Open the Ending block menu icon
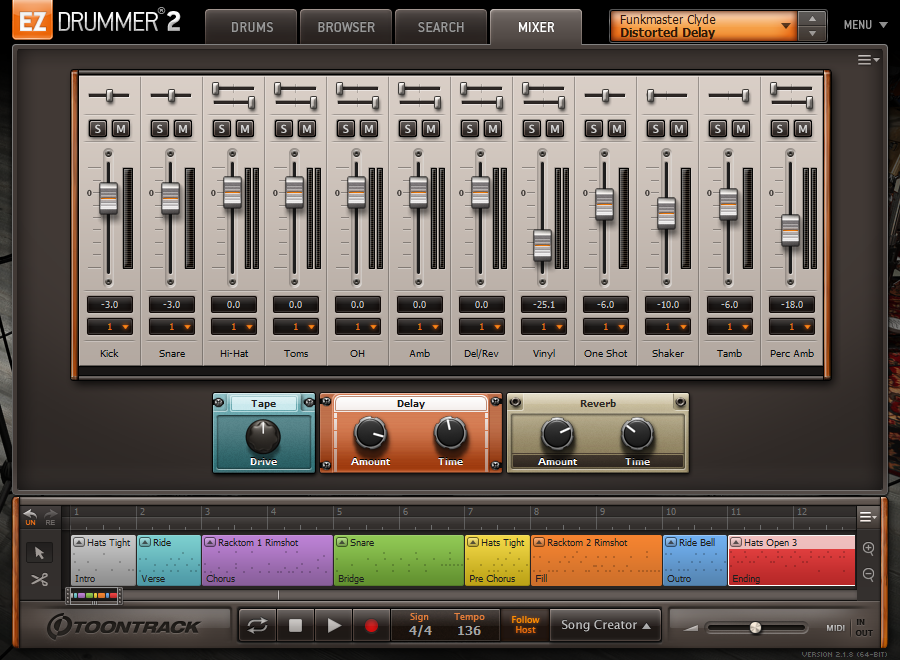 (x=736, y=542)
